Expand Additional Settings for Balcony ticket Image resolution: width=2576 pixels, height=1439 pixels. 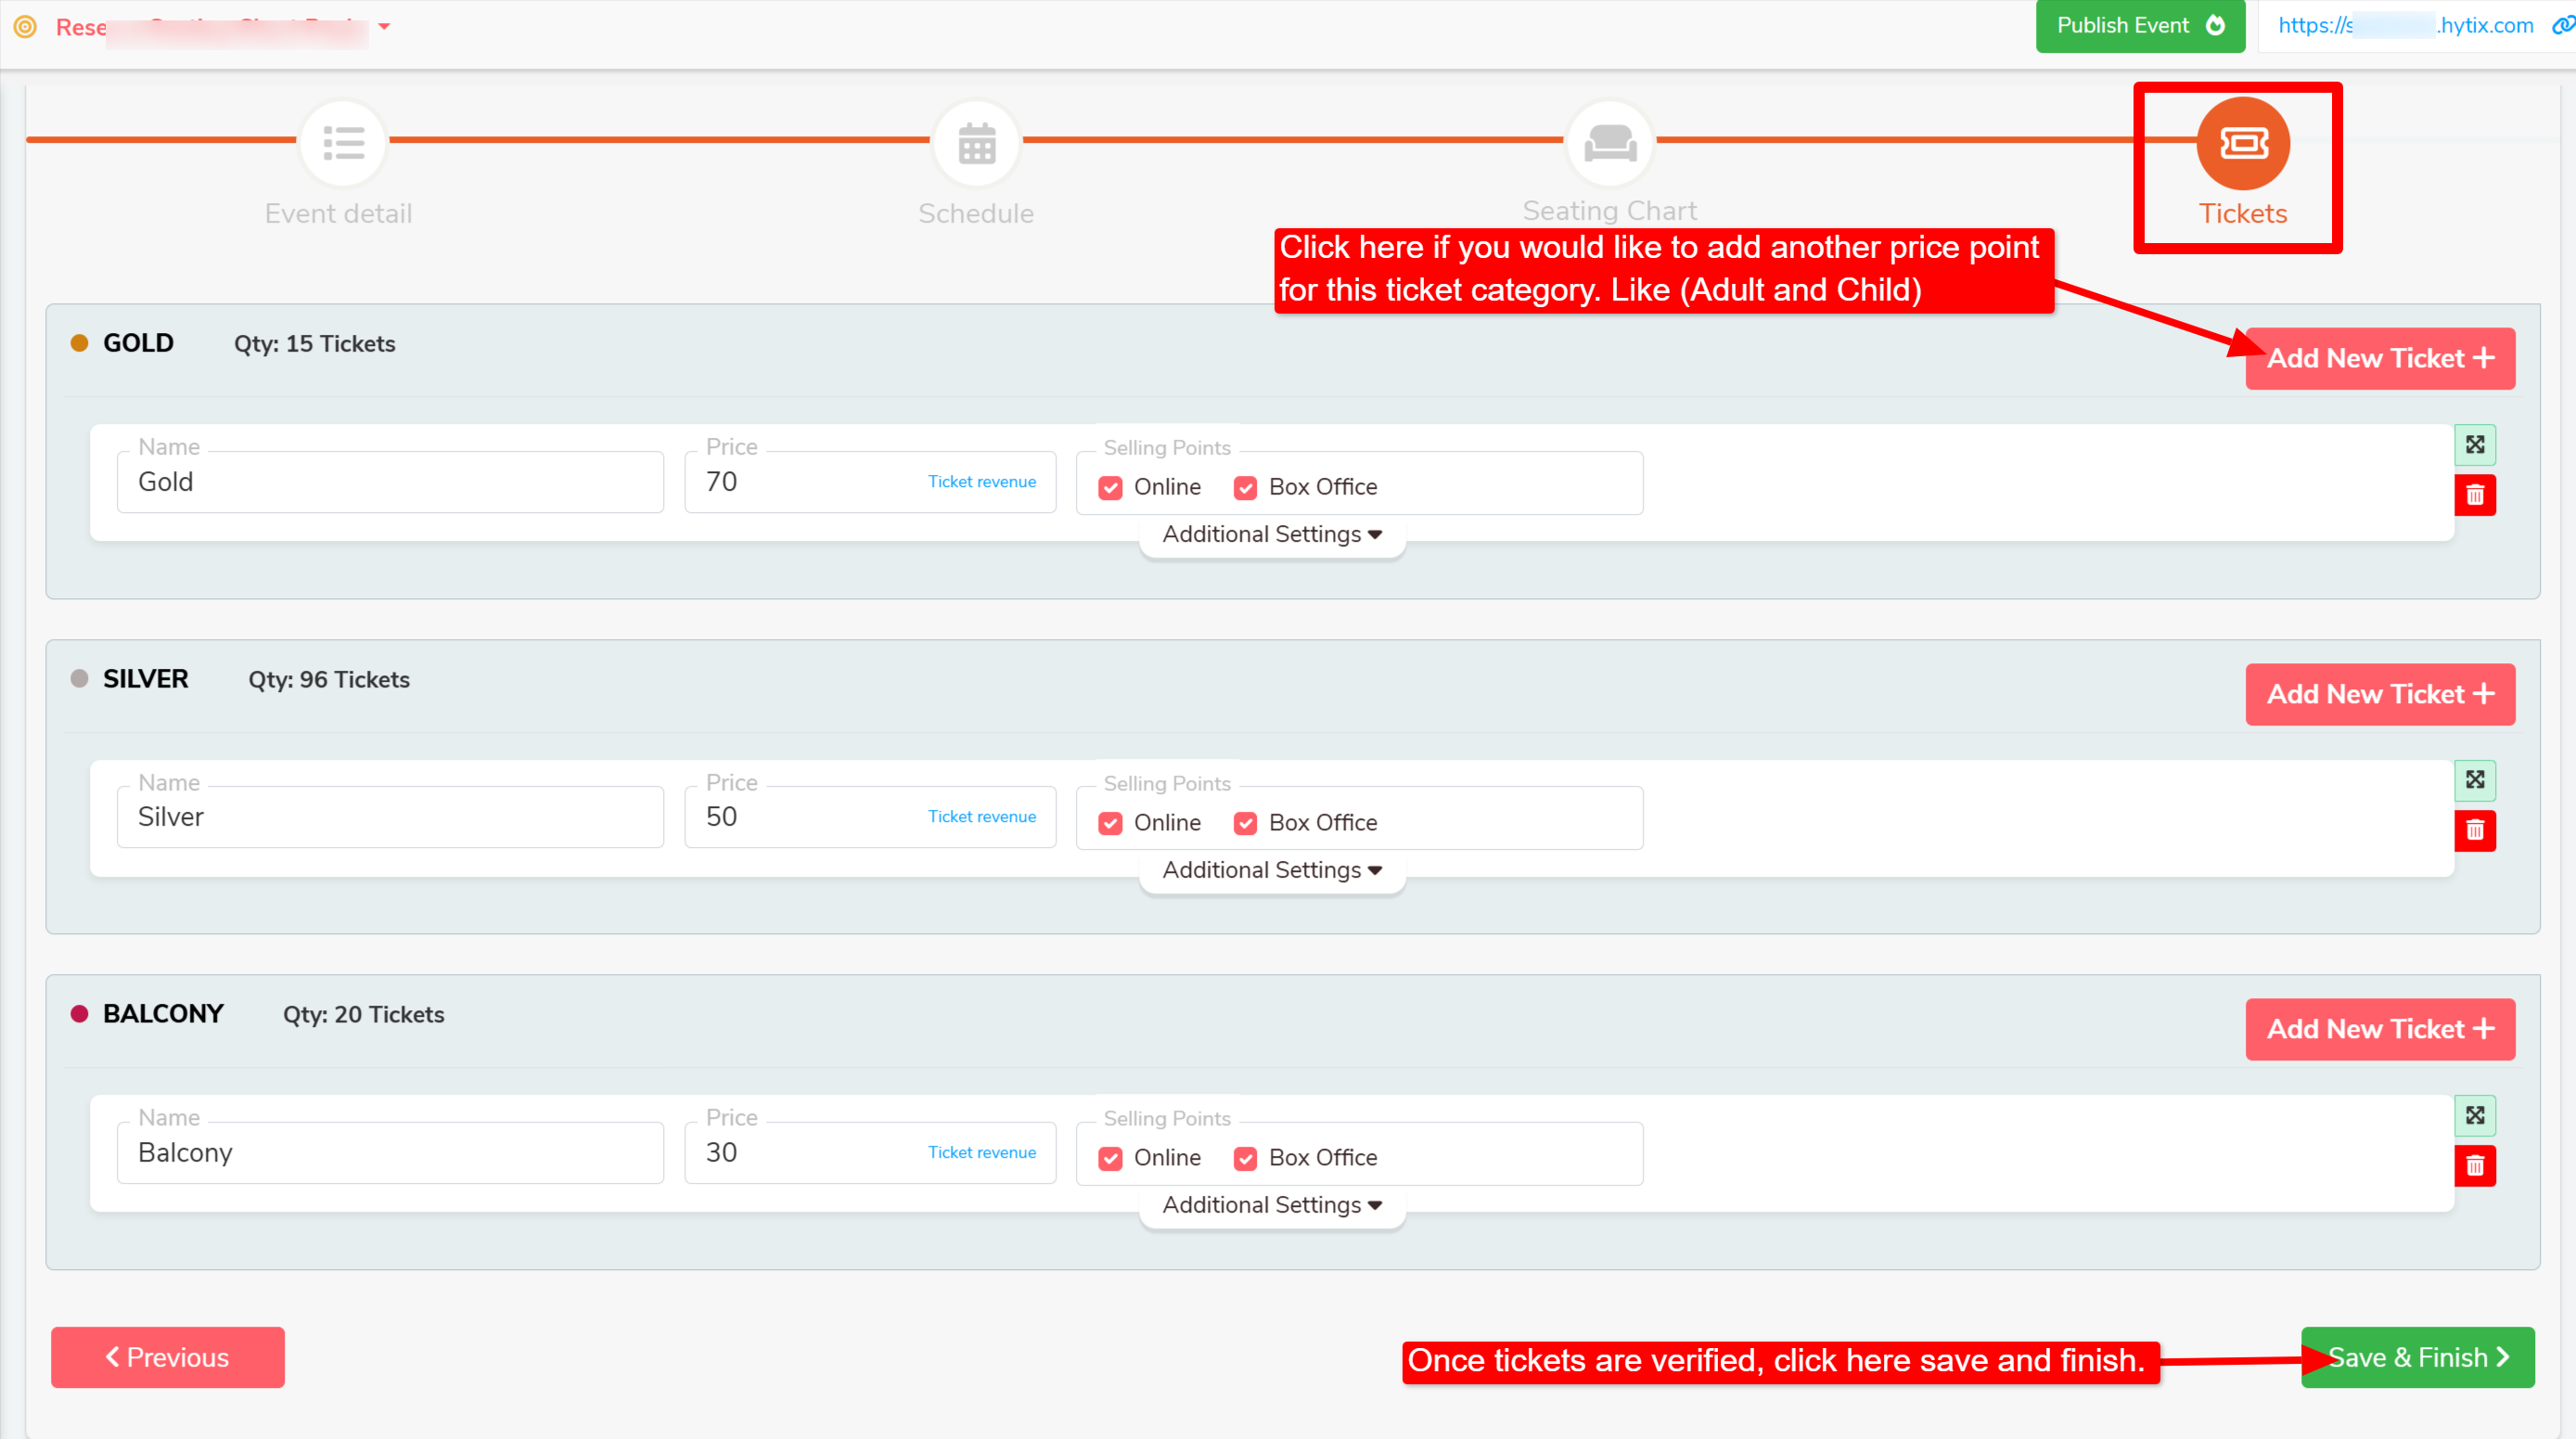pos(1272,1205)
